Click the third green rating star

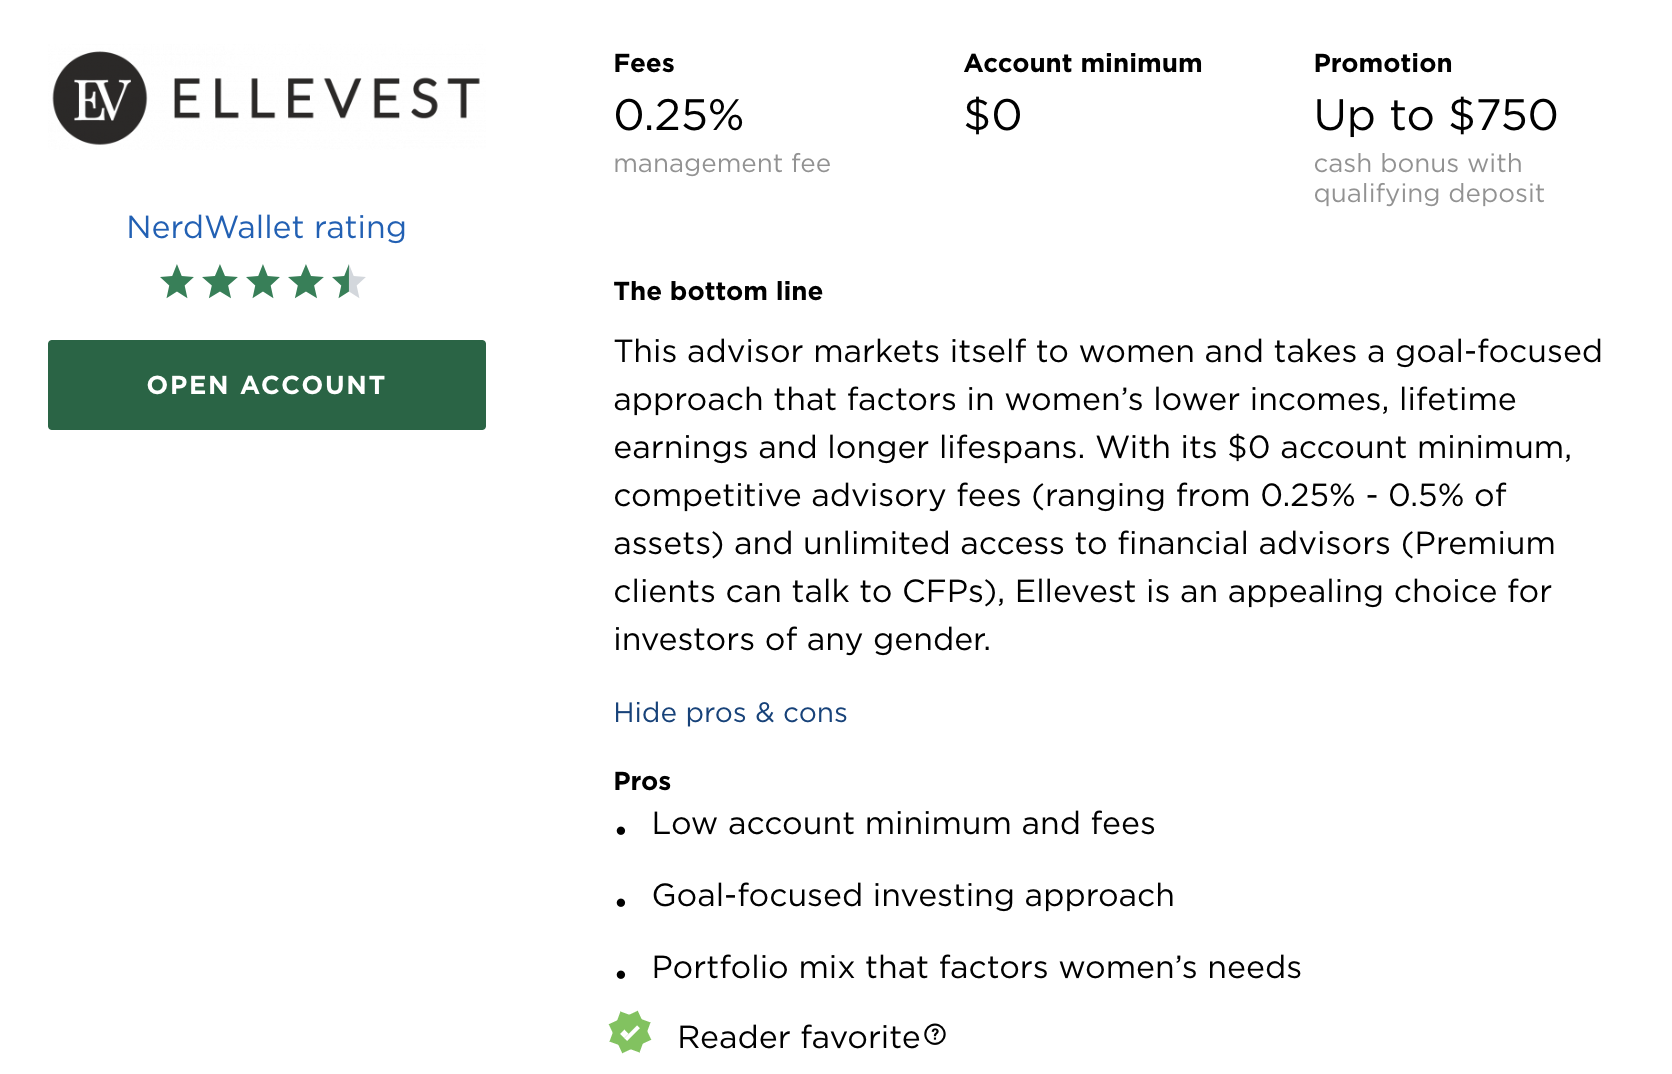coord(263,282)
